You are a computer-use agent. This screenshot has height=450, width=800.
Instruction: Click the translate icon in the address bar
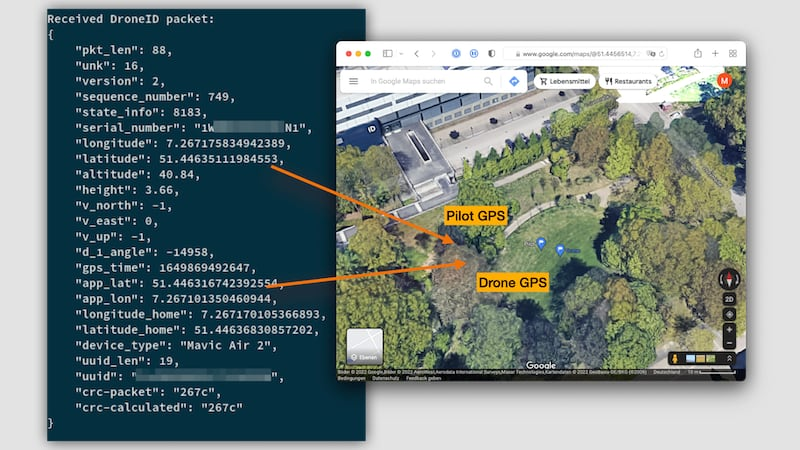pyautogui.click(x=651, y=54)
